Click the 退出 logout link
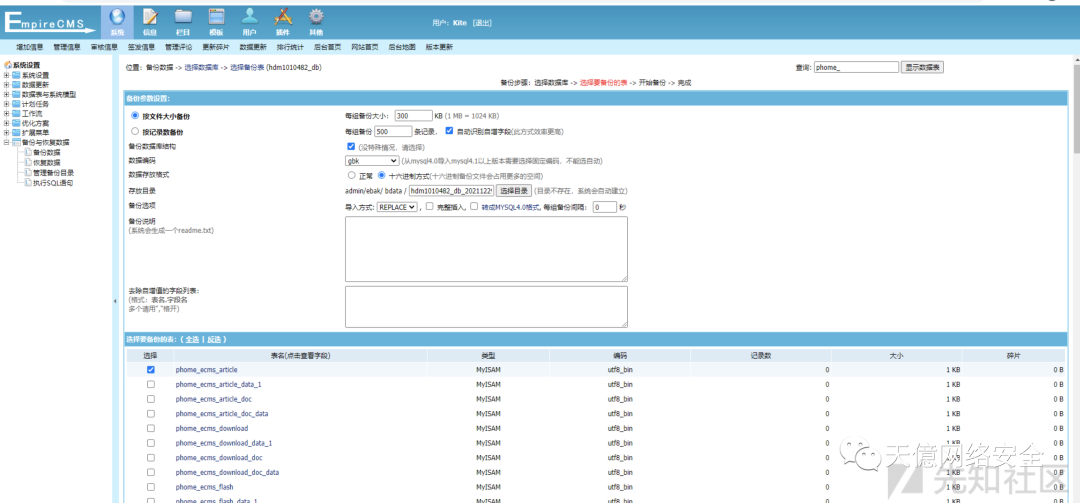This screenshot has height=503, width=1080. click(x=481, y=23)
